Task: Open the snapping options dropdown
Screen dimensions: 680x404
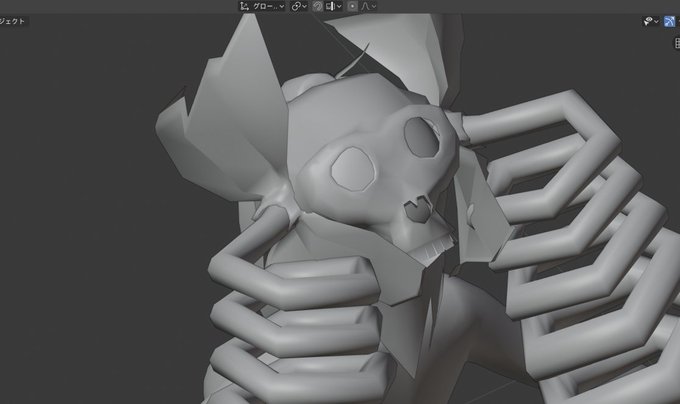Action: click(x=334, y=6)
